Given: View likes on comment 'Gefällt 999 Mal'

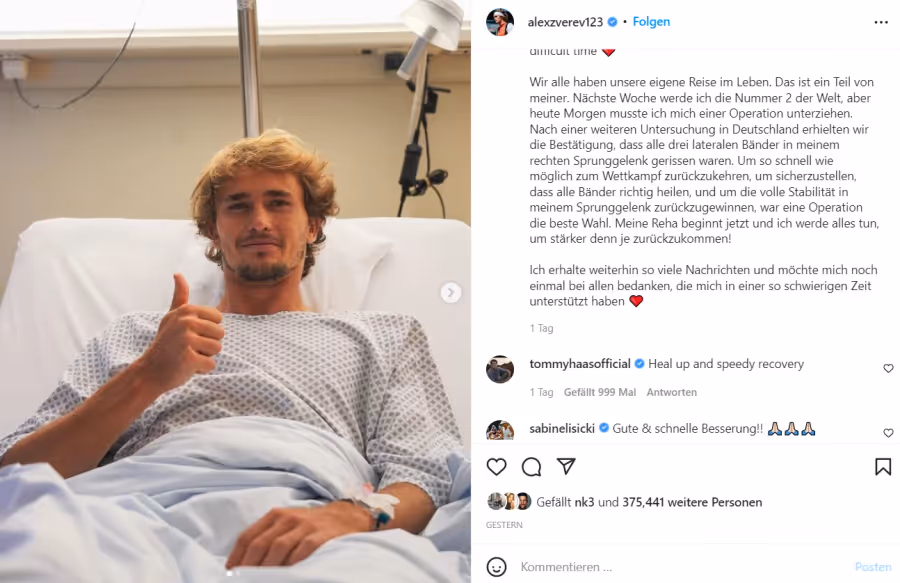Looking at the screenshot, I should (600, 392).
